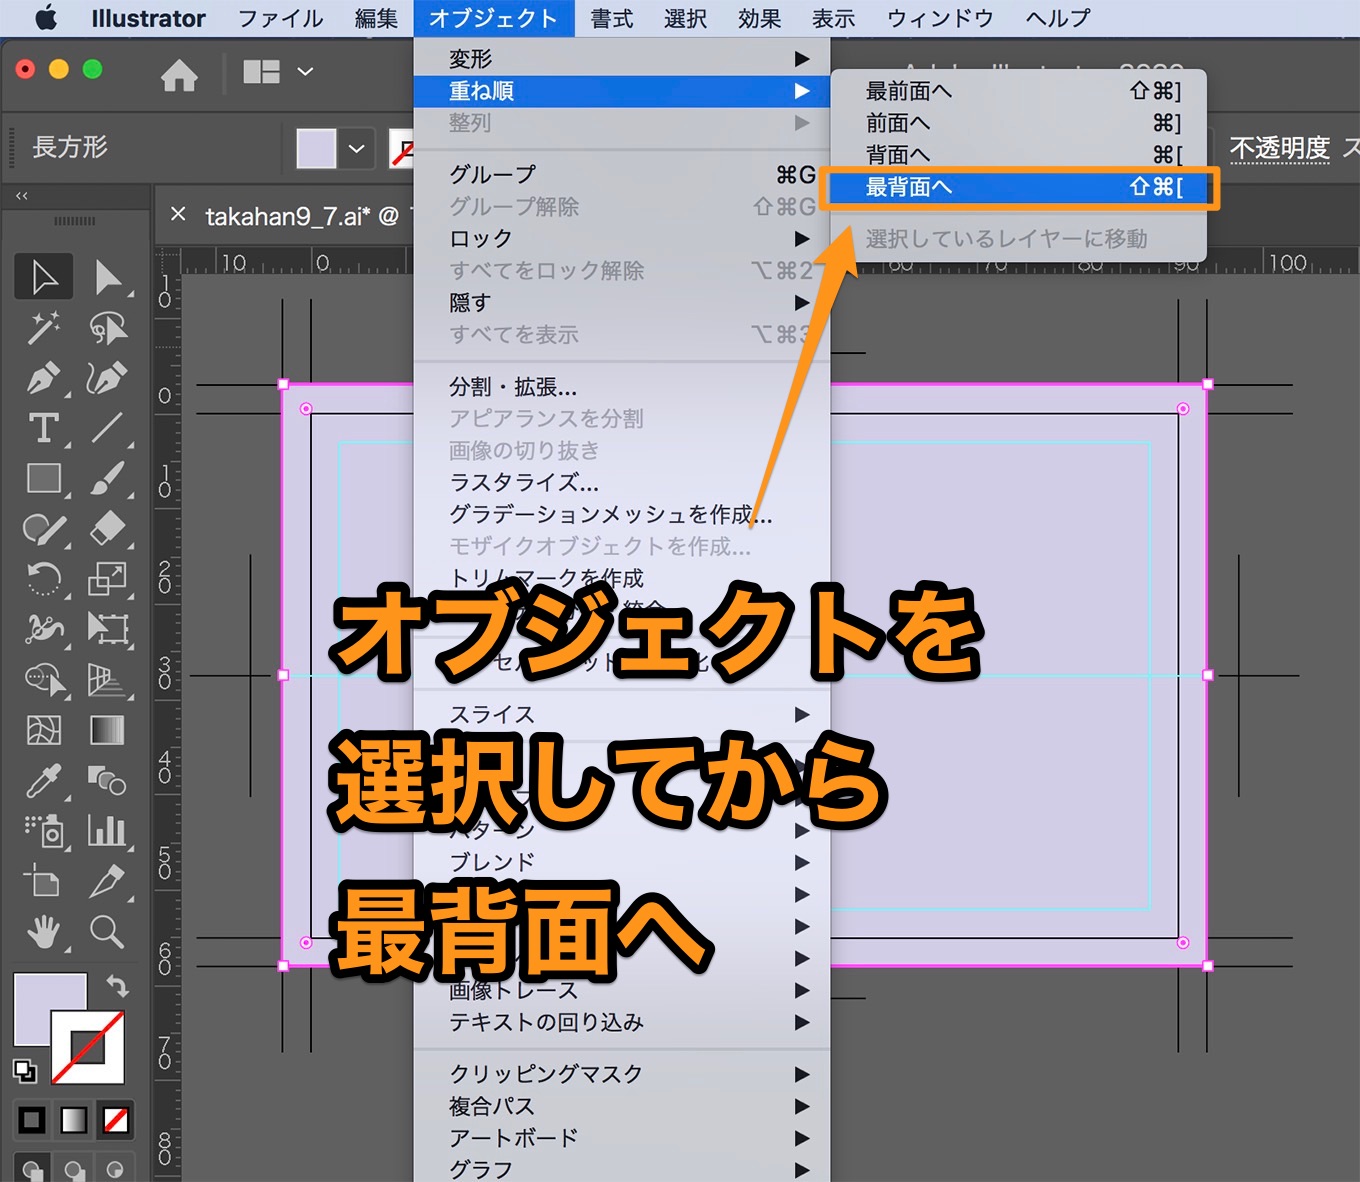Select the Direct Selection tool
The width and height of the screenshot is (1360, 1182).
[x=107, y=277]
